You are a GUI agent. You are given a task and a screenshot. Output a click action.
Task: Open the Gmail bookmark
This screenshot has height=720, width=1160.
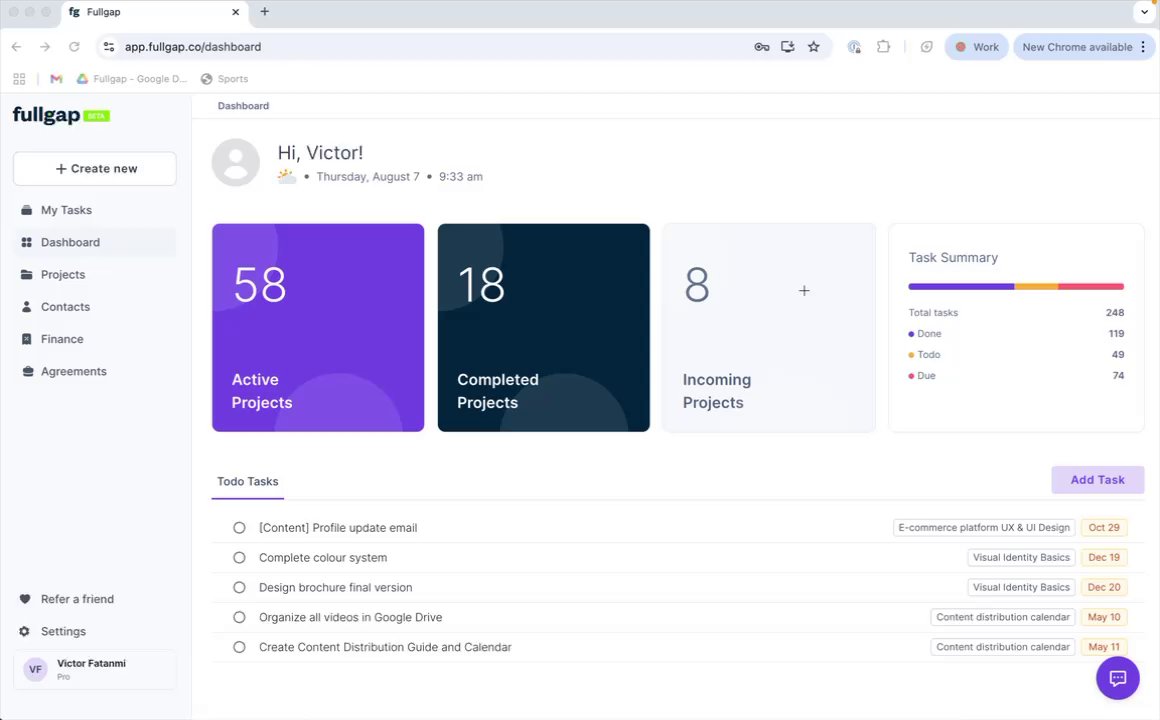pos(56,78)
